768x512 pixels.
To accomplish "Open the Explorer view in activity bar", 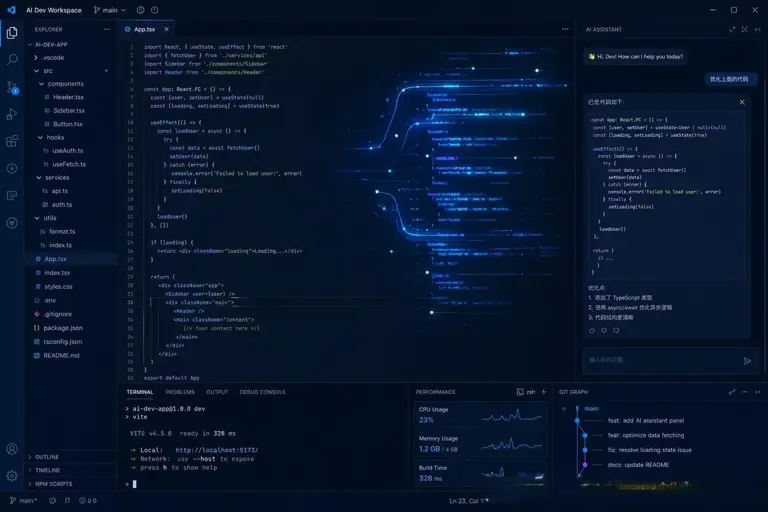I will click(12, 33).
